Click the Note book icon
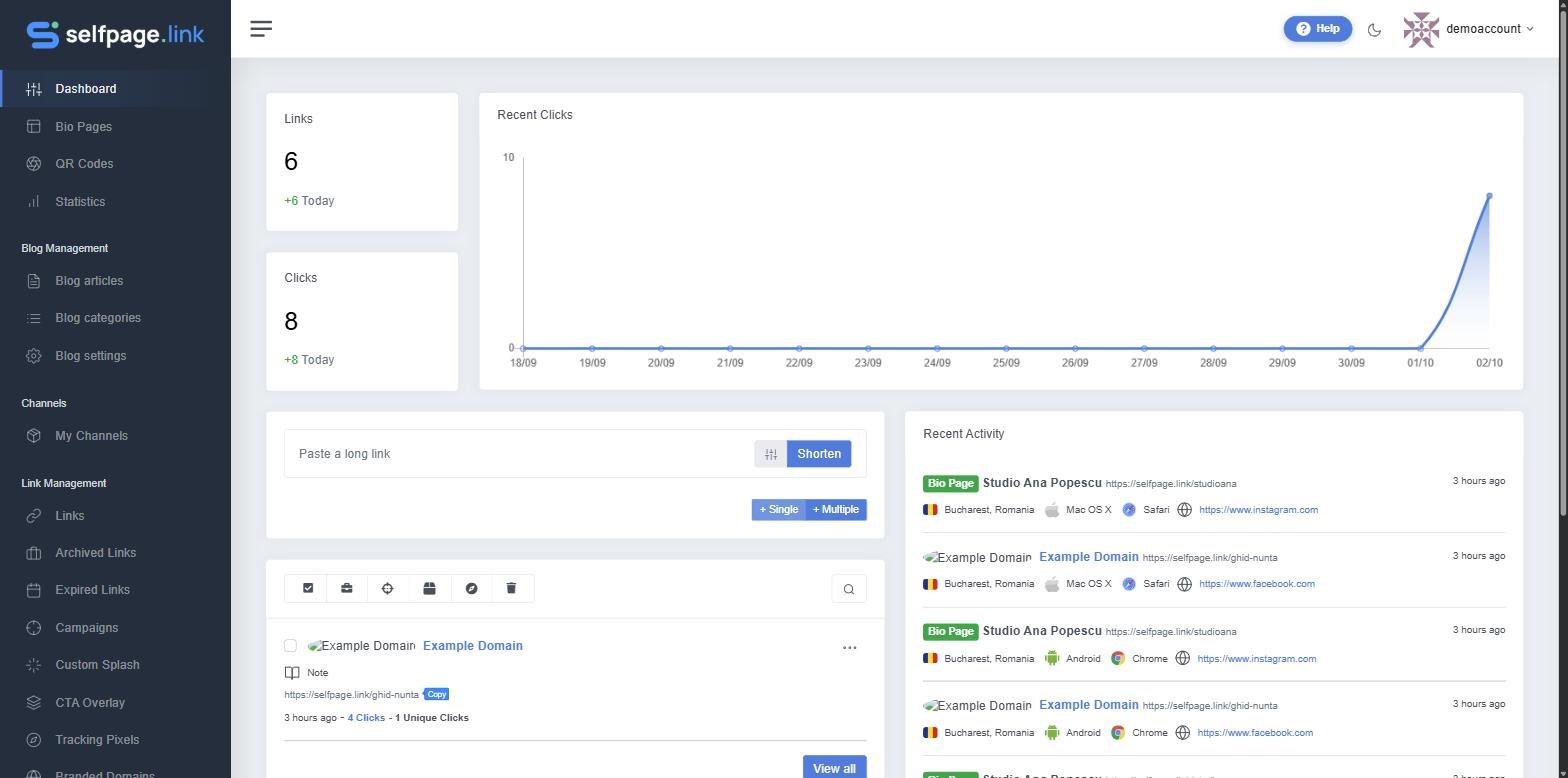 (292, 673)
